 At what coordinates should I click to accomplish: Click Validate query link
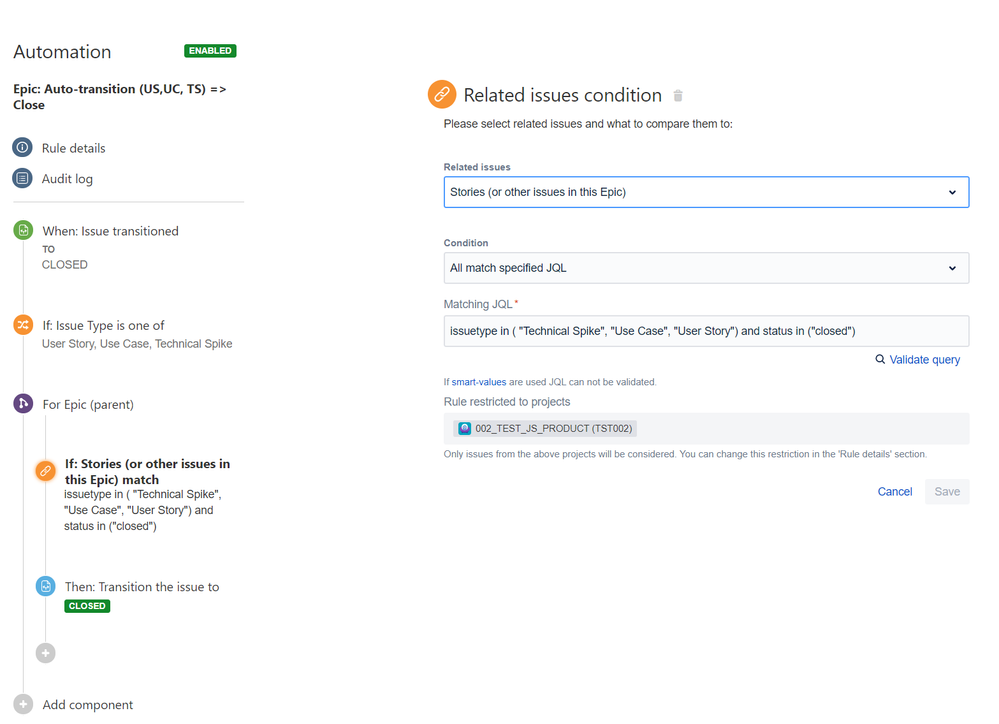pyautogui.click(x=924, y=359)
